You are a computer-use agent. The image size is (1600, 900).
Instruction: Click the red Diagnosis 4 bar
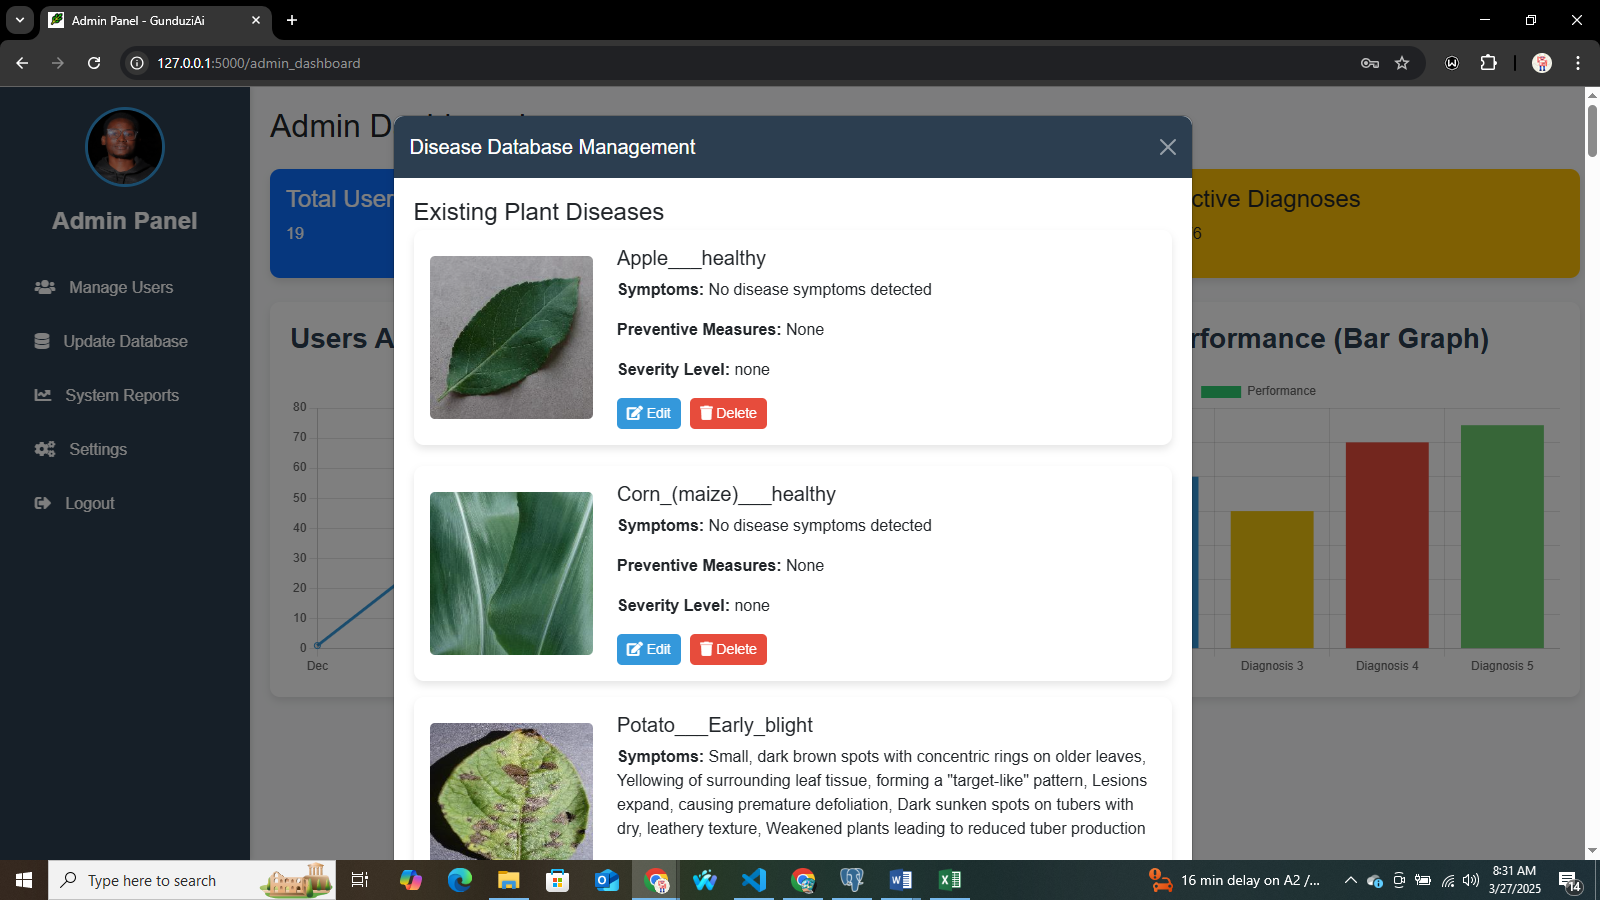click(x=1387, y=545)
